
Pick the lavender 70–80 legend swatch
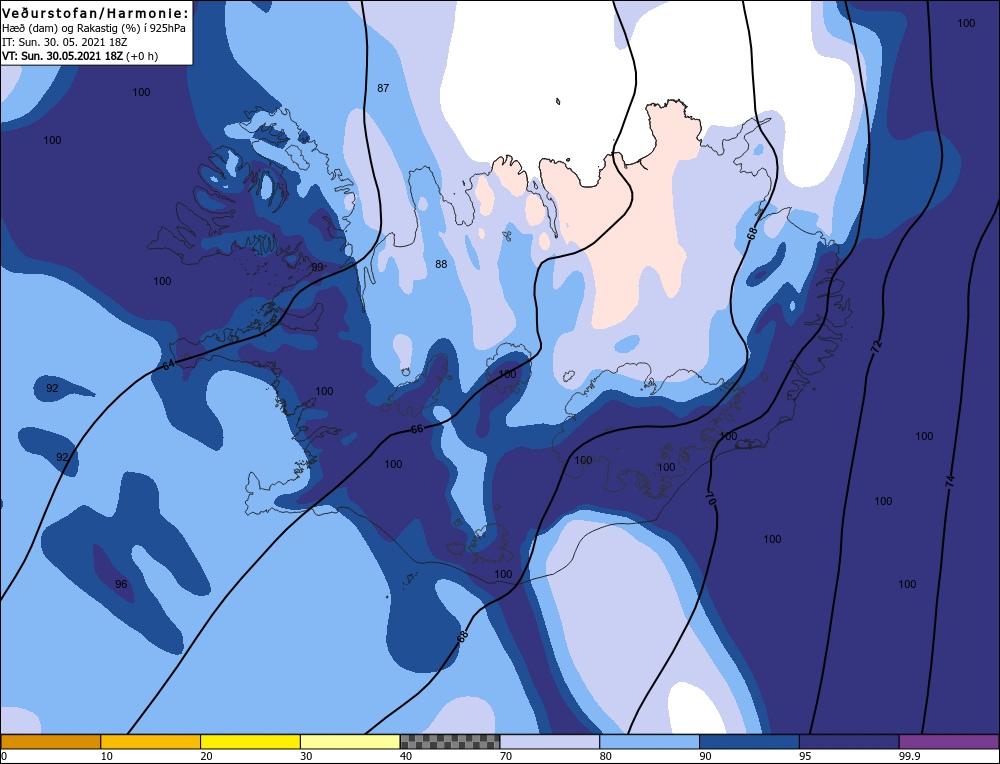[x=550, y=742]
